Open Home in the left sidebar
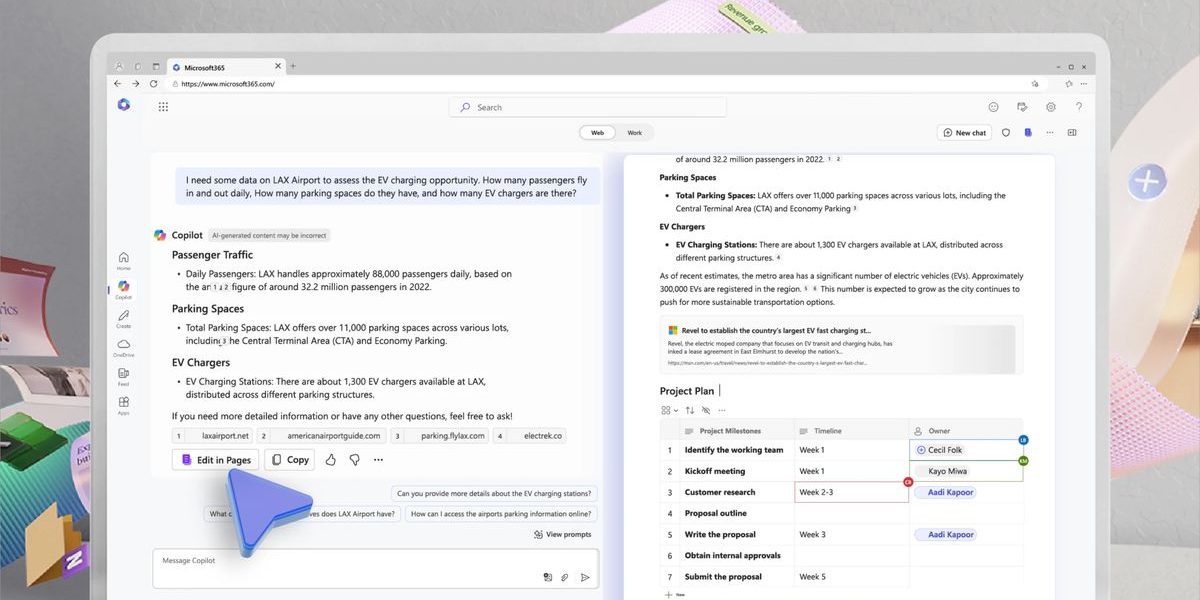This screenshot has height=600, width=1200. pyautogui.click(x=123, y=260)
